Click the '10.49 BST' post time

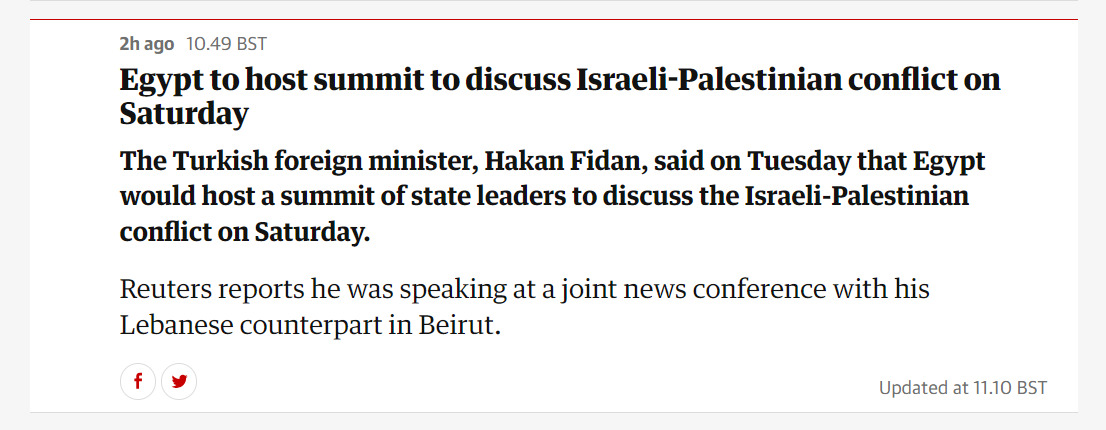(x=226, y=44)
